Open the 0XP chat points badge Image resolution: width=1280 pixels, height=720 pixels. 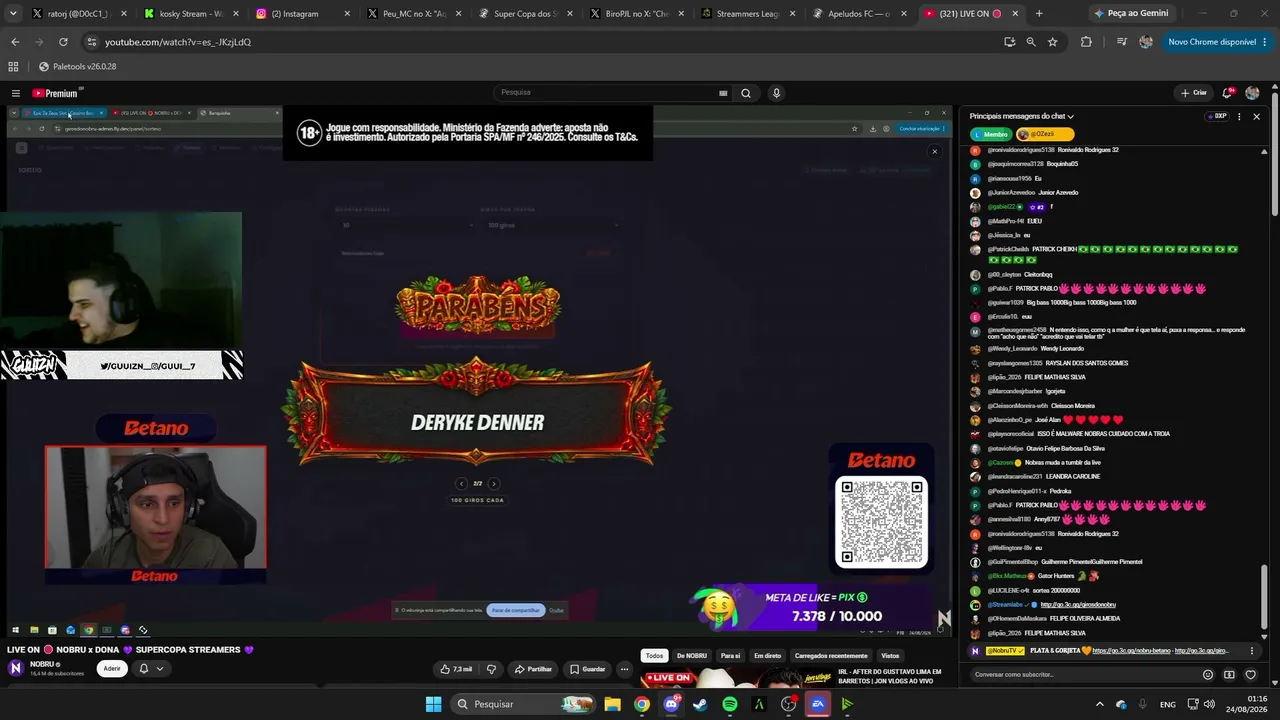[x=1216, y=116]
